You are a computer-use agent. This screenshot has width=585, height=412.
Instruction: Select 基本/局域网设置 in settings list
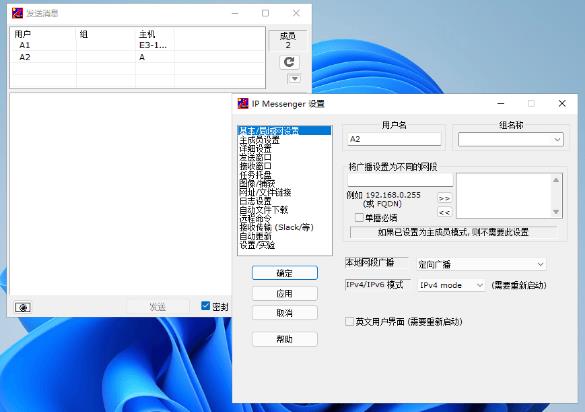(284, 131)
